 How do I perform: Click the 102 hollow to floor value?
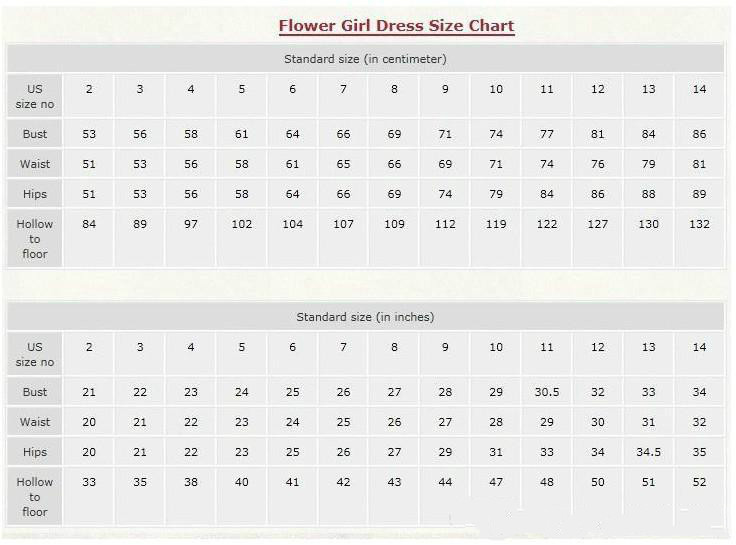[x=241, y=224]
